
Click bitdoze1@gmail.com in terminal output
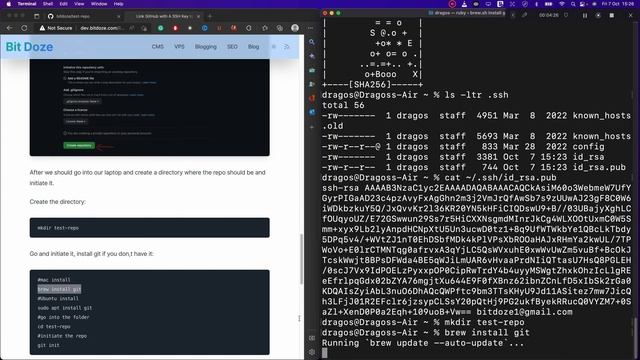(524, 312)
